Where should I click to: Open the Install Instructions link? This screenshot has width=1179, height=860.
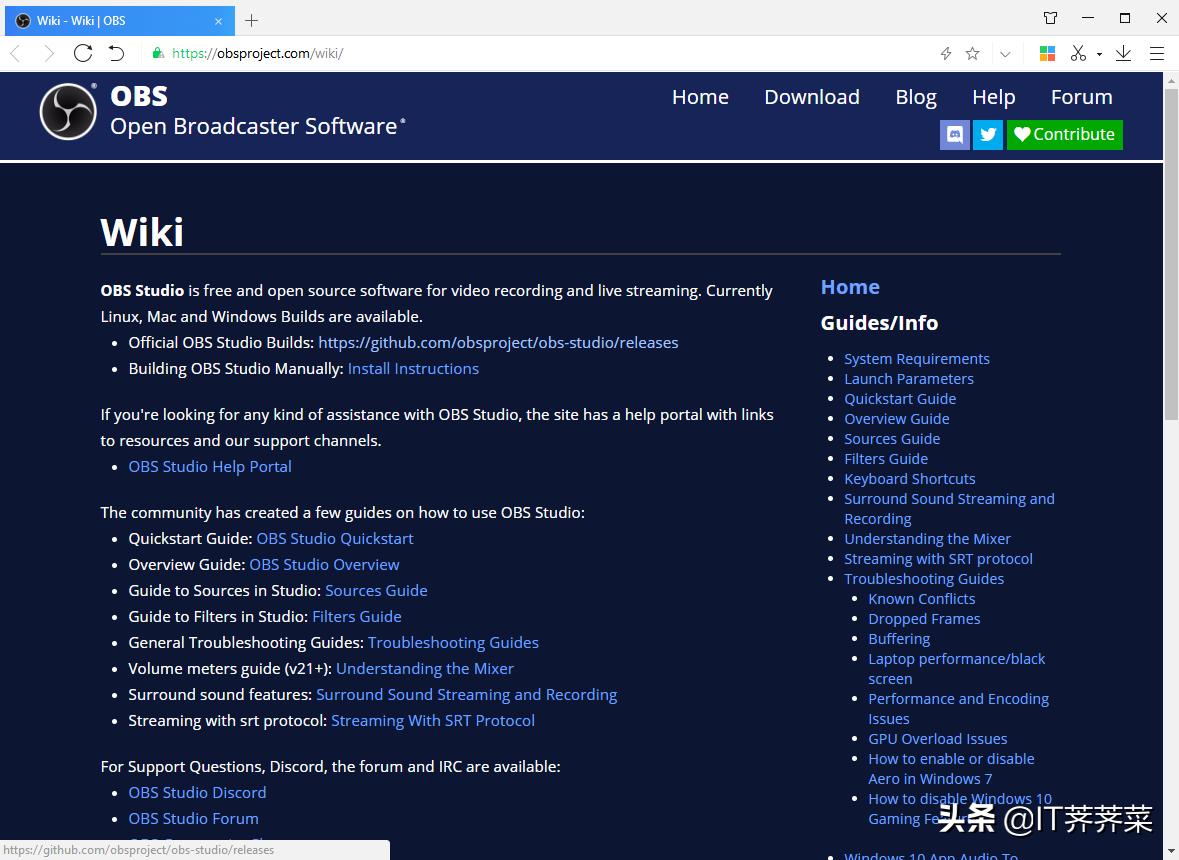click(x=413, y=369)
